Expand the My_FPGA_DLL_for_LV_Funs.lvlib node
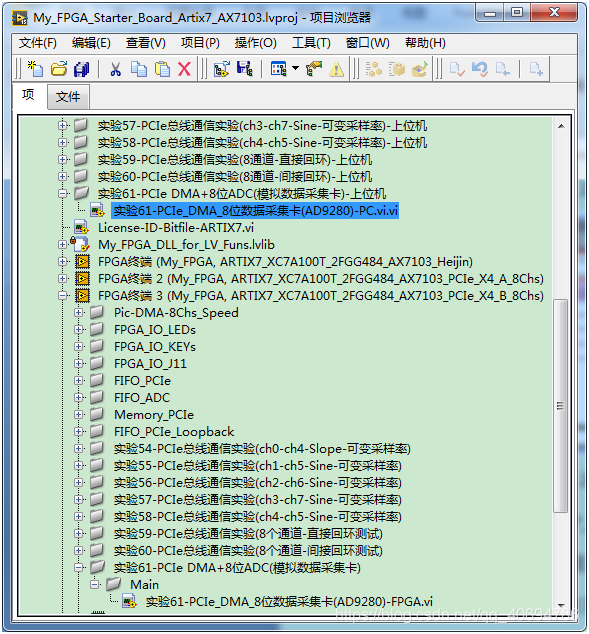Viewport: 589px width, 634px height. (x=62, y=244)
